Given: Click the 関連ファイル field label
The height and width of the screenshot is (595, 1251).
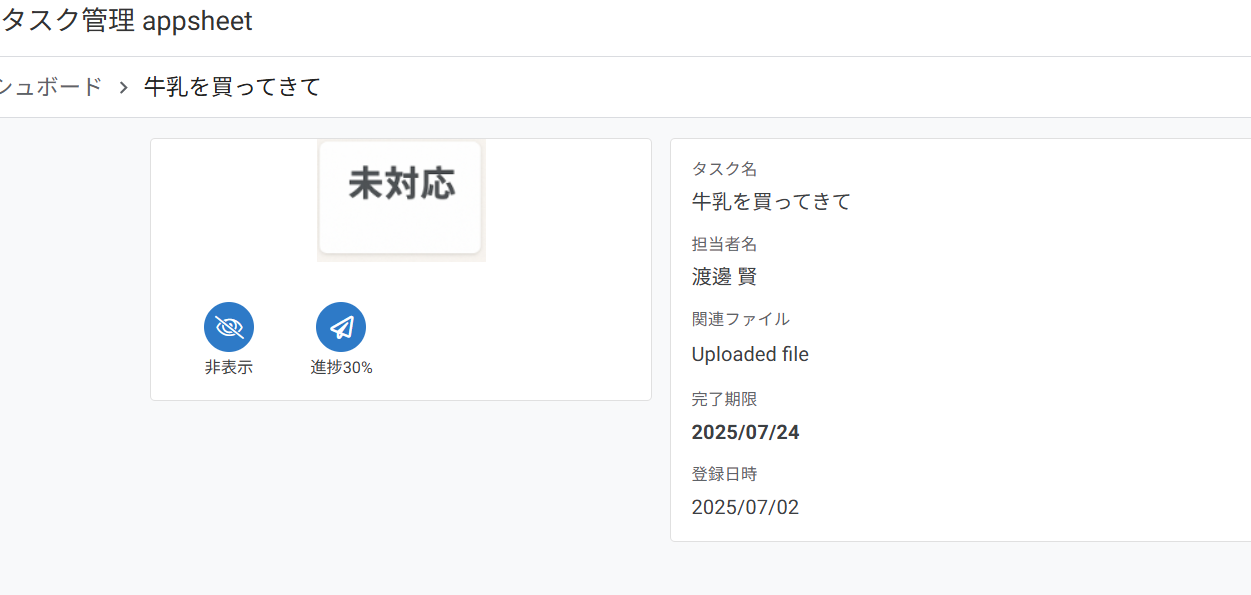Looking at the screenshot, I should (x=740, y=319).
